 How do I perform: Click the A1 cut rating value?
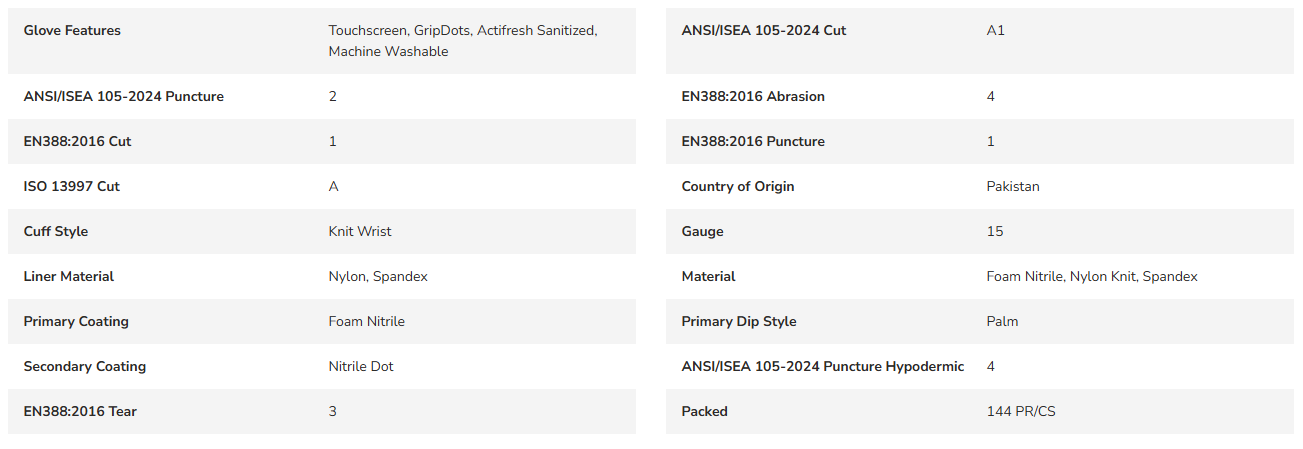pyautogui.click(x=995, y=31)
